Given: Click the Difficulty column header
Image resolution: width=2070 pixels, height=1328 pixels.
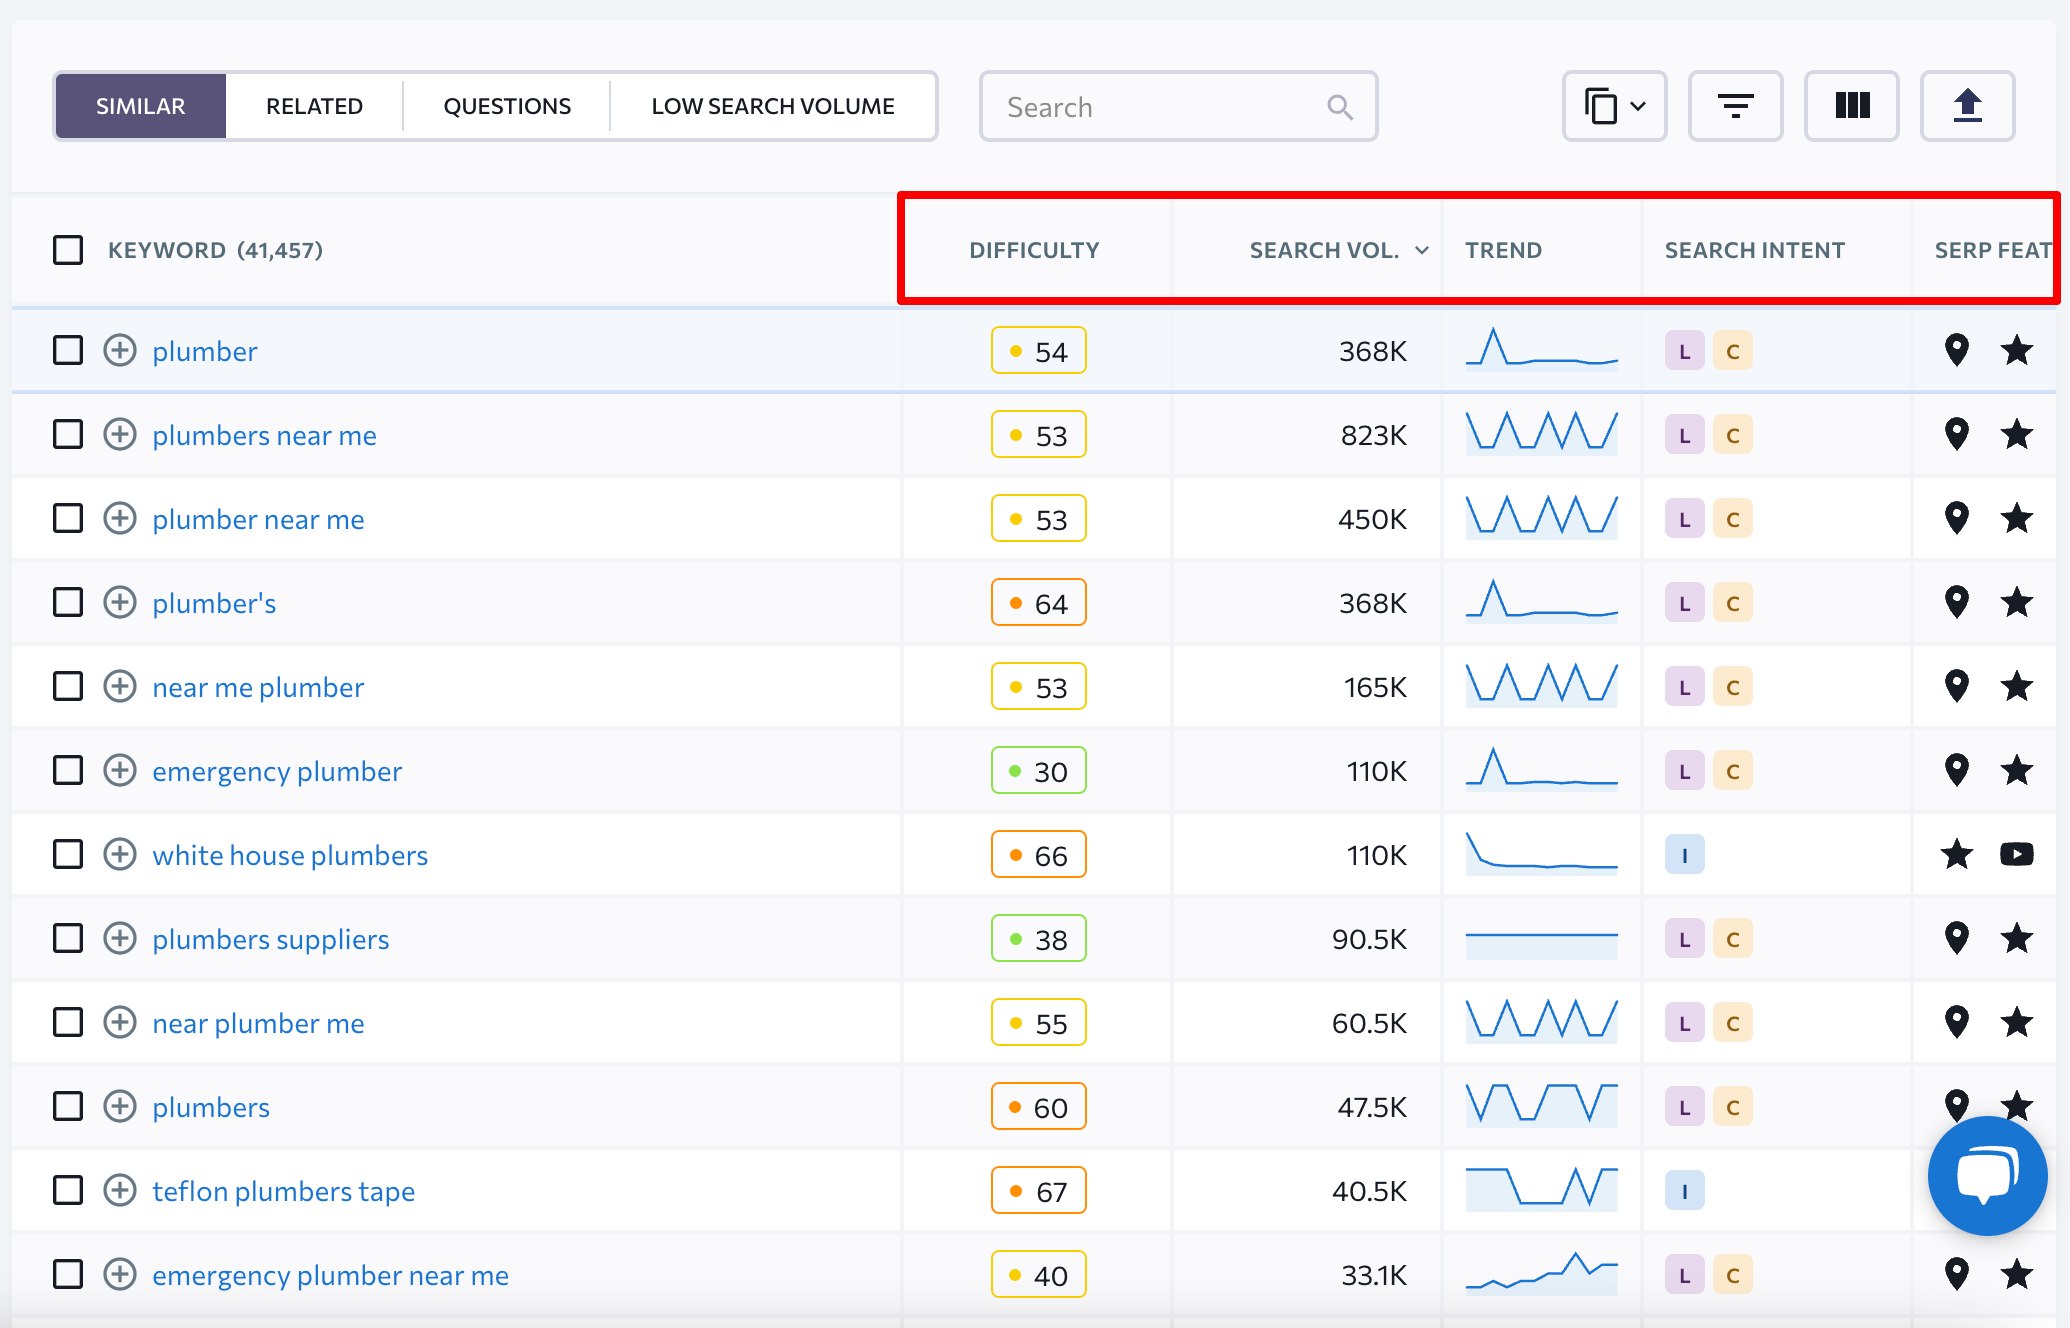Looking at the screenshot, I should pyautogui.click(x=1034, y=250).
